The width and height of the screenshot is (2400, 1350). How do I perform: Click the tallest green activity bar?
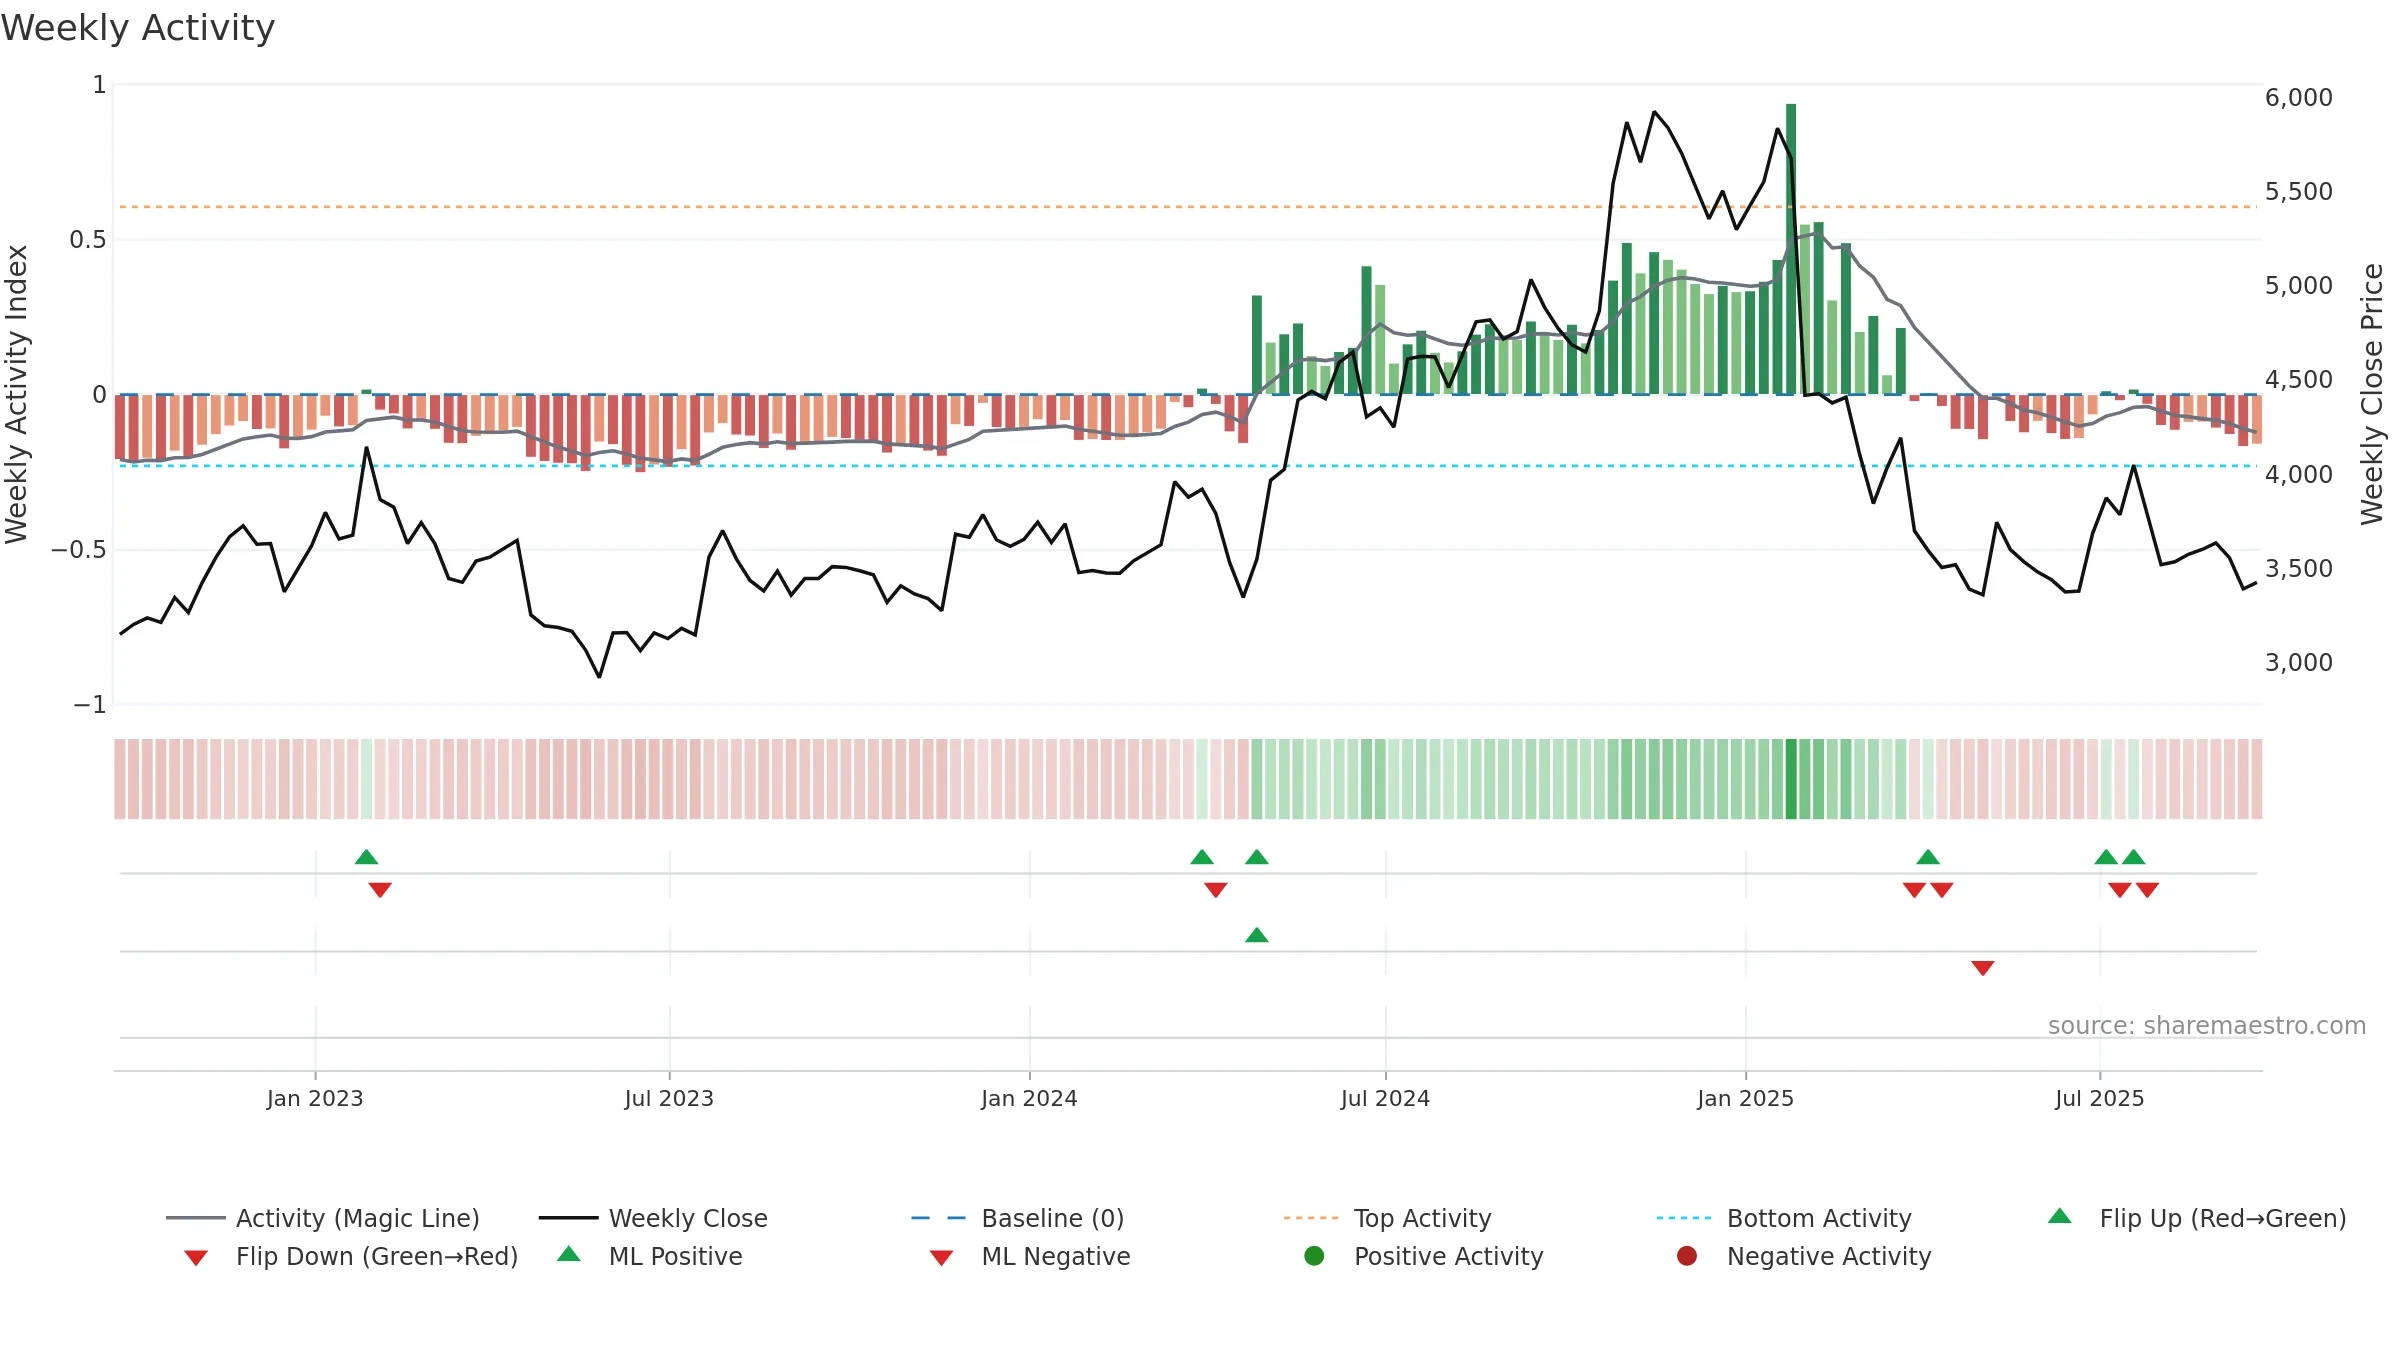pos(1791,249)
